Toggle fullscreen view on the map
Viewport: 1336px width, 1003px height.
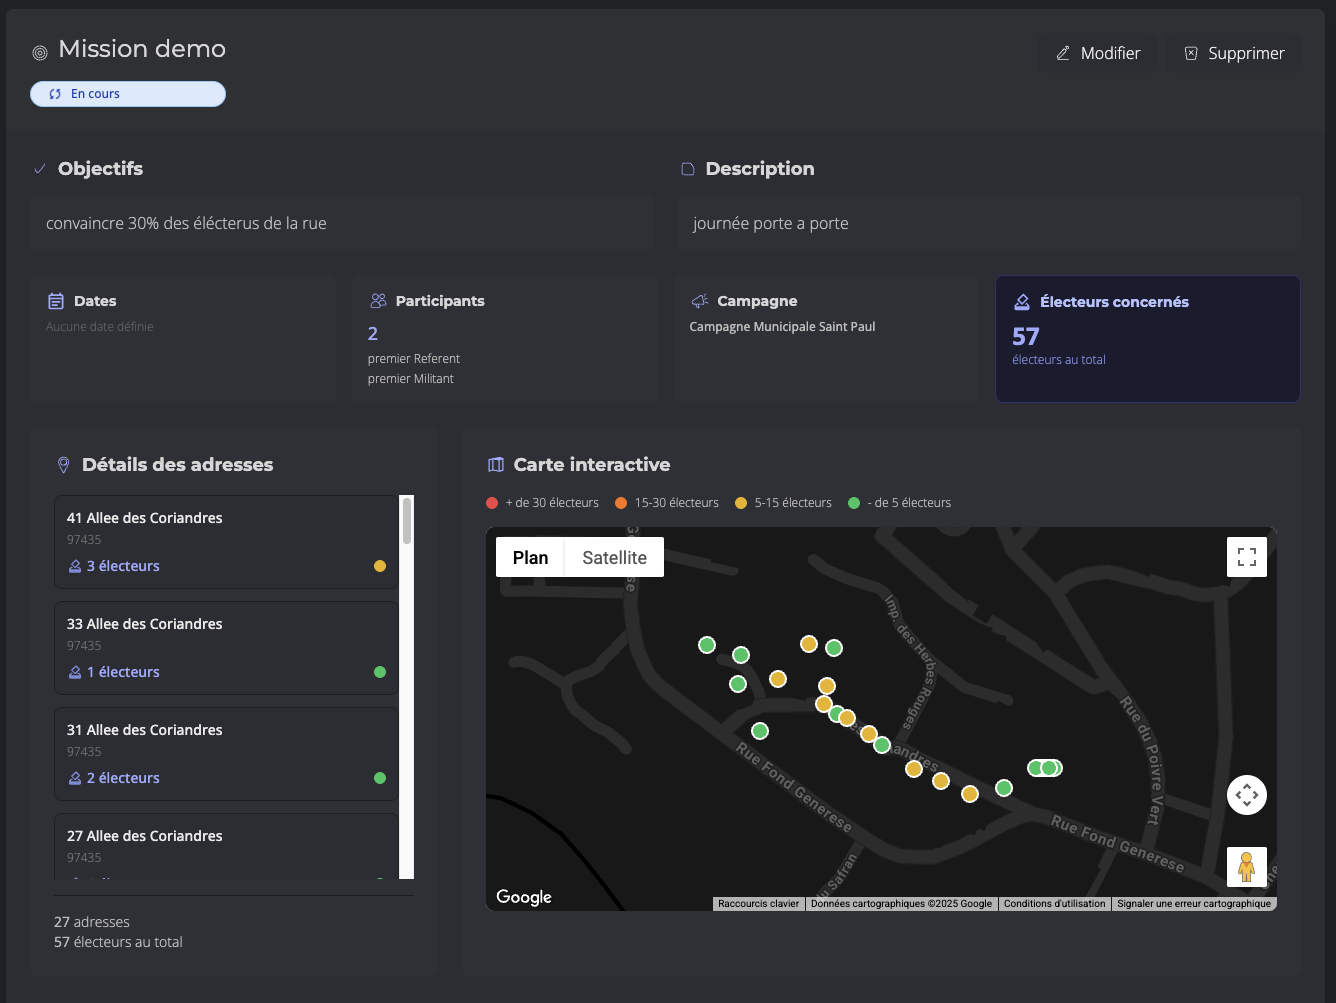1246,557
